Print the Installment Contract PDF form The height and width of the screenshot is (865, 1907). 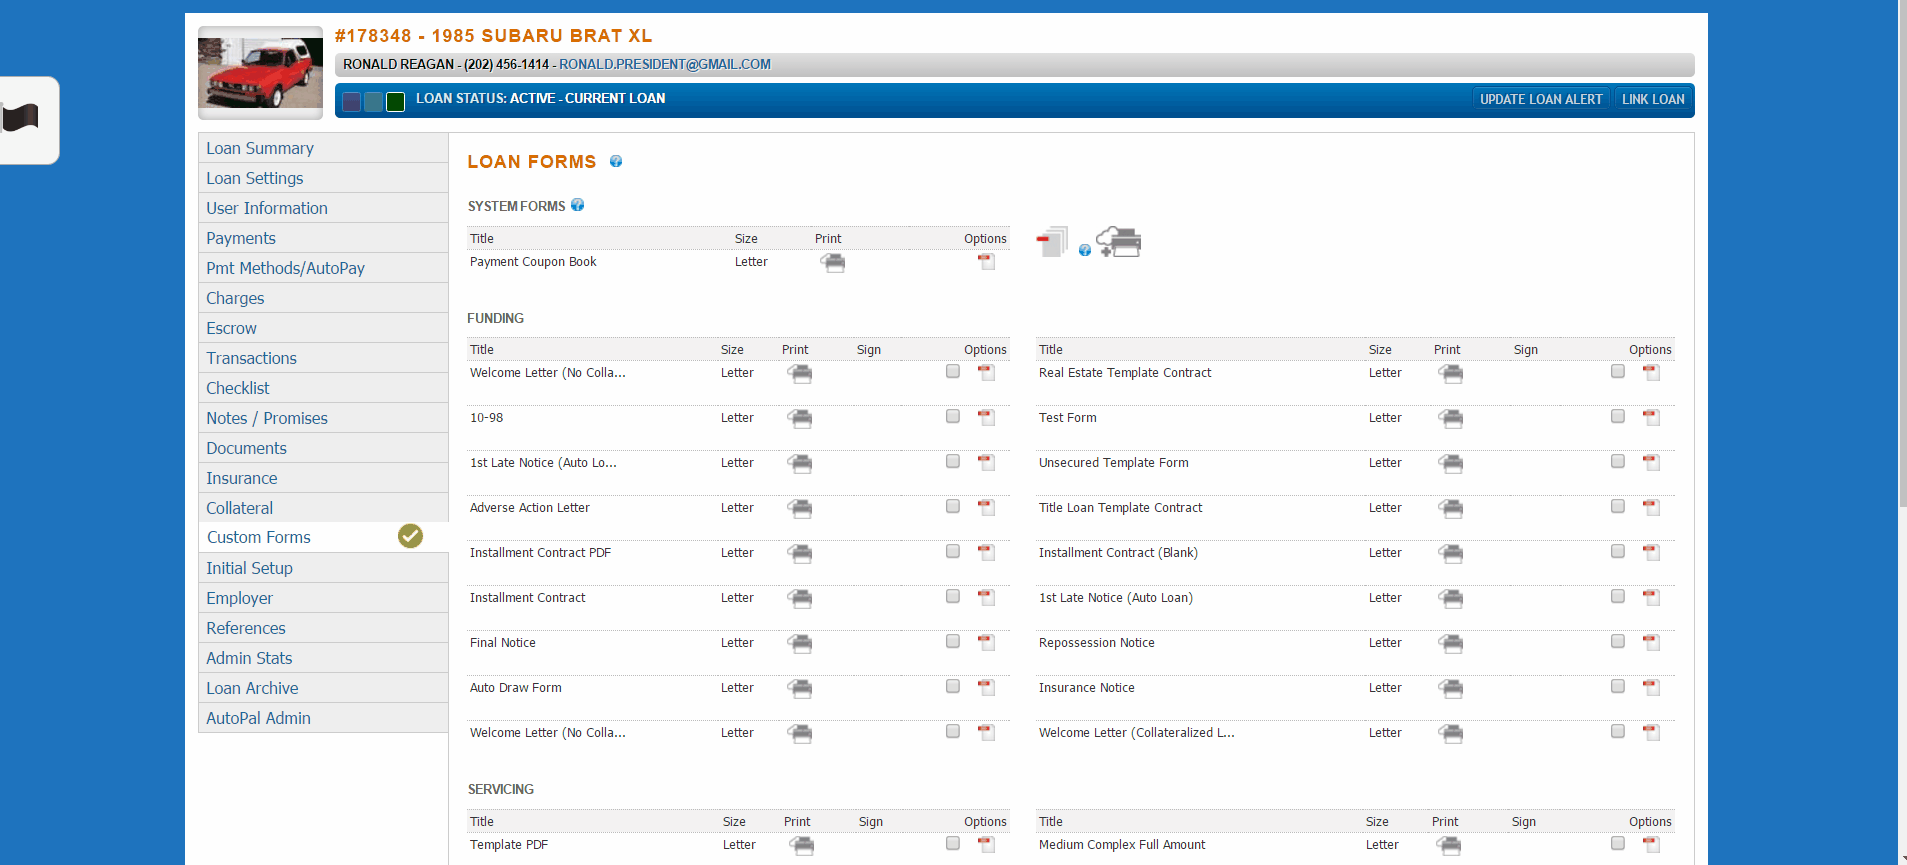pos(799,554)
